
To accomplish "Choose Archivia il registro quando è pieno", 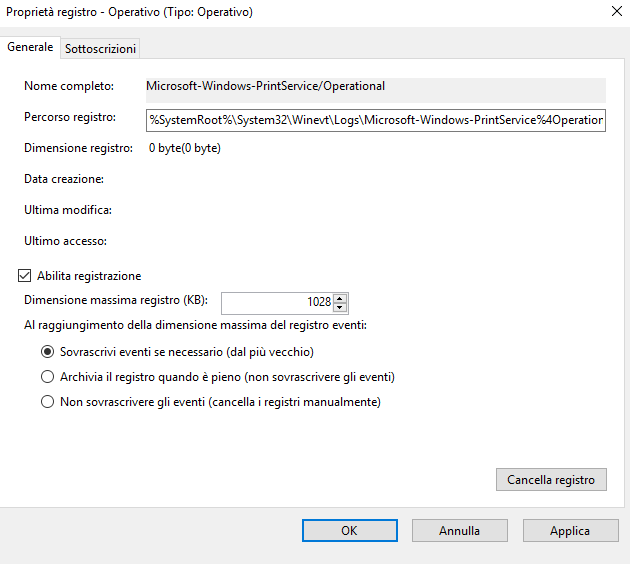I will (47, 377).
